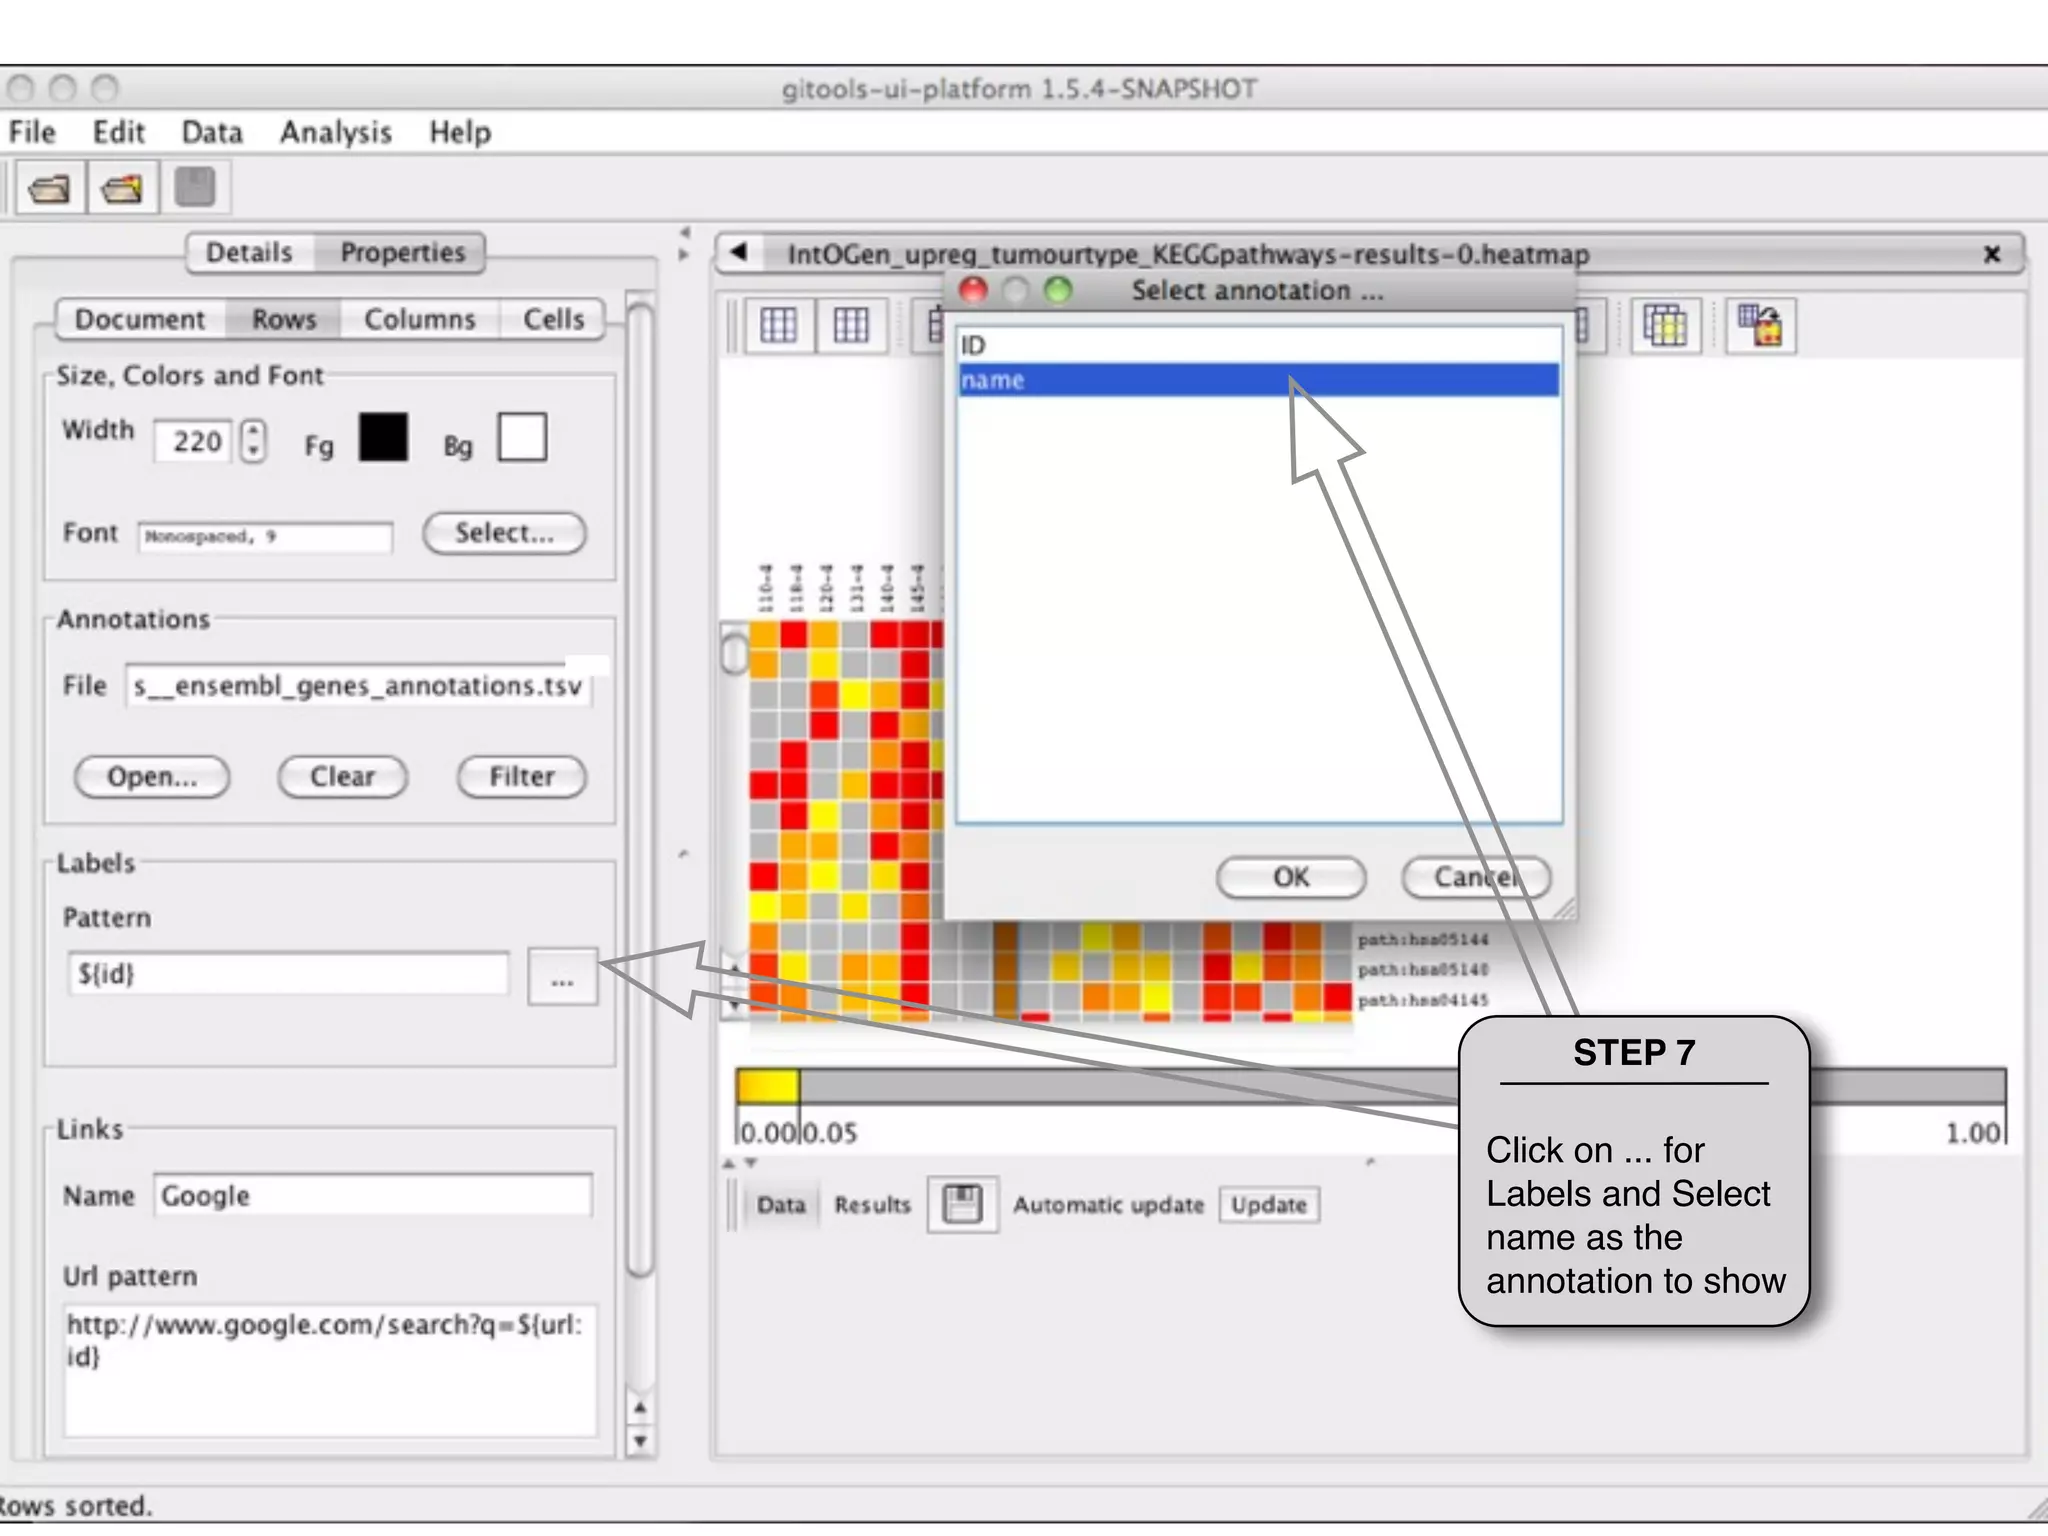Image resolution: width=2048 pixels, height=1536 pixels.
Task: Click the Filter annotations button
Action: 521,776
